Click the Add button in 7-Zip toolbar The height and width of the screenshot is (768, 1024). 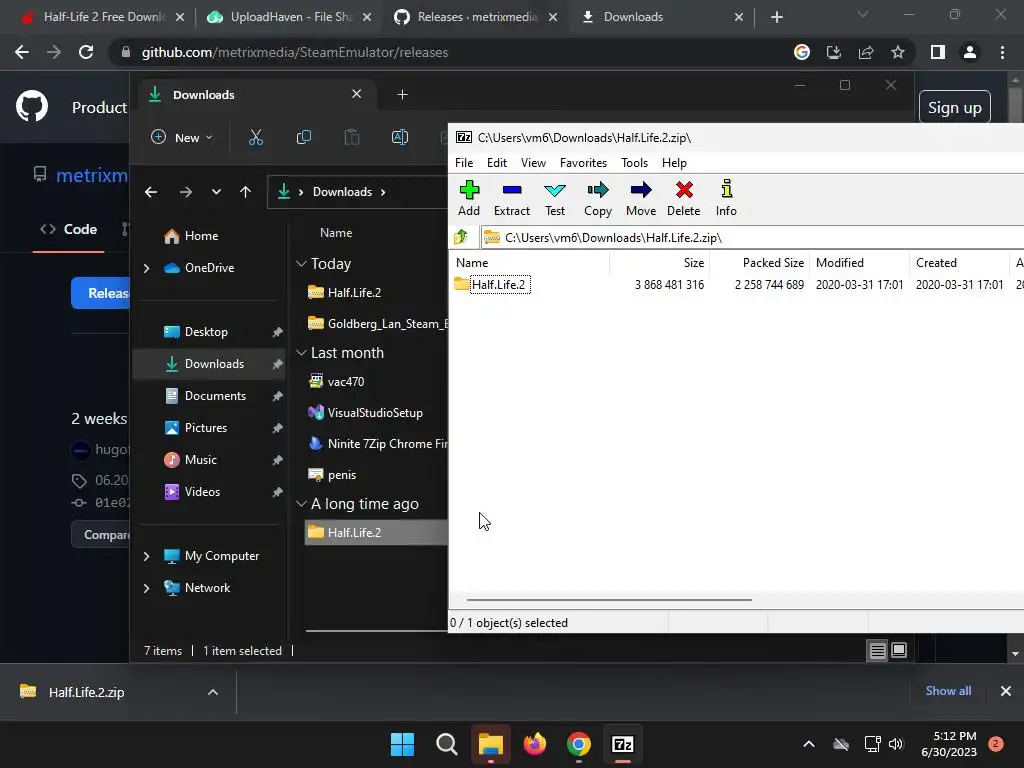469,198
